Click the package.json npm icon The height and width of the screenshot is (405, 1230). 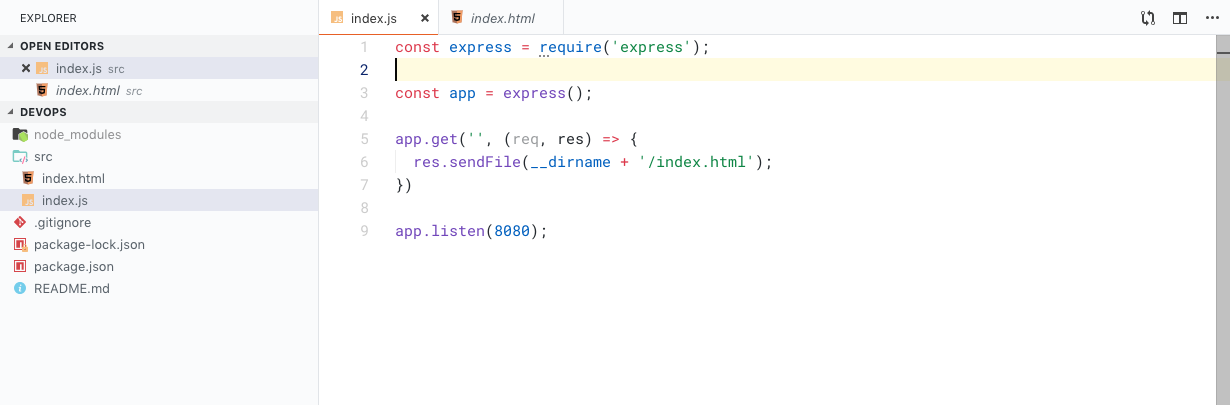point(20,266)
